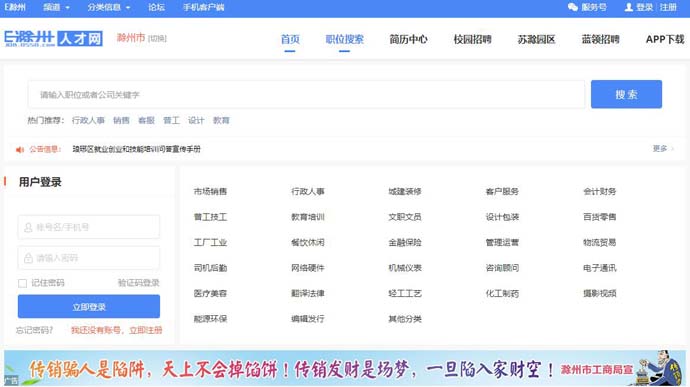Click the 注册 link at top right

click(668, 7)
